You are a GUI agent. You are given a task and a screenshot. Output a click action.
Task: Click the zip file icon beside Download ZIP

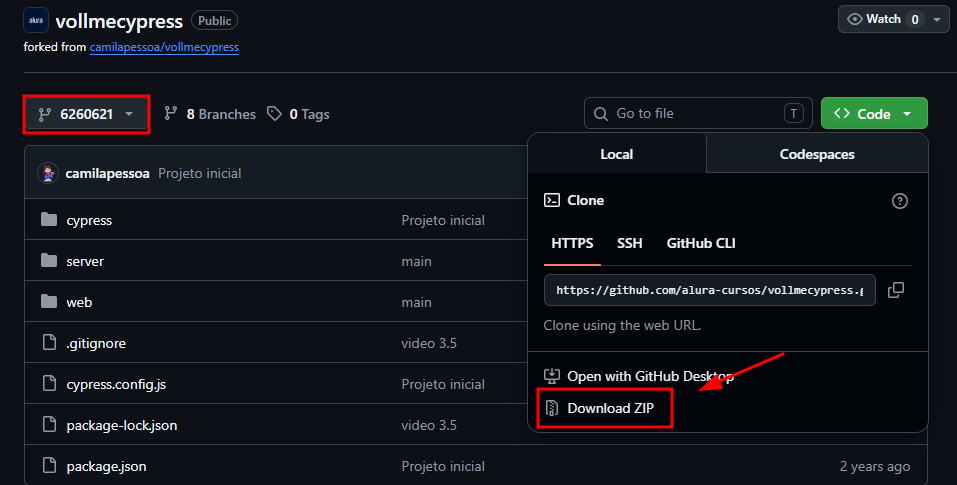click(x=552, y=408)
